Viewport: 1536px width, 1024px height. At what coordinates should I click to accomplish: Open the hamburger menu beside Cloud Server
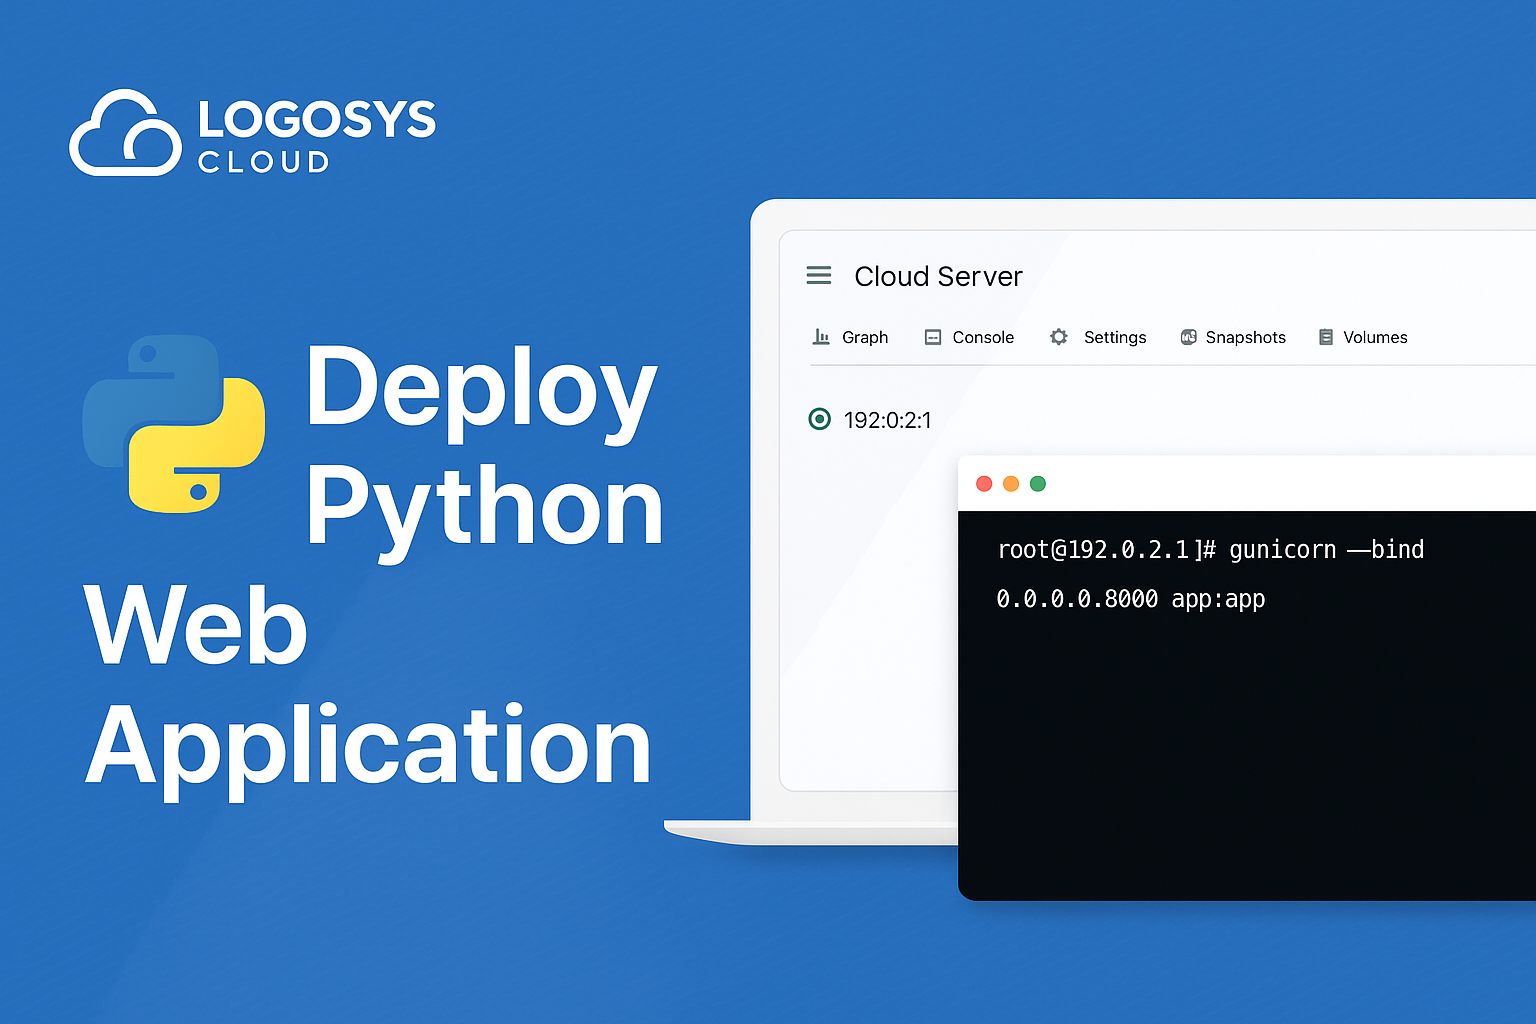[x=818, y=275]
